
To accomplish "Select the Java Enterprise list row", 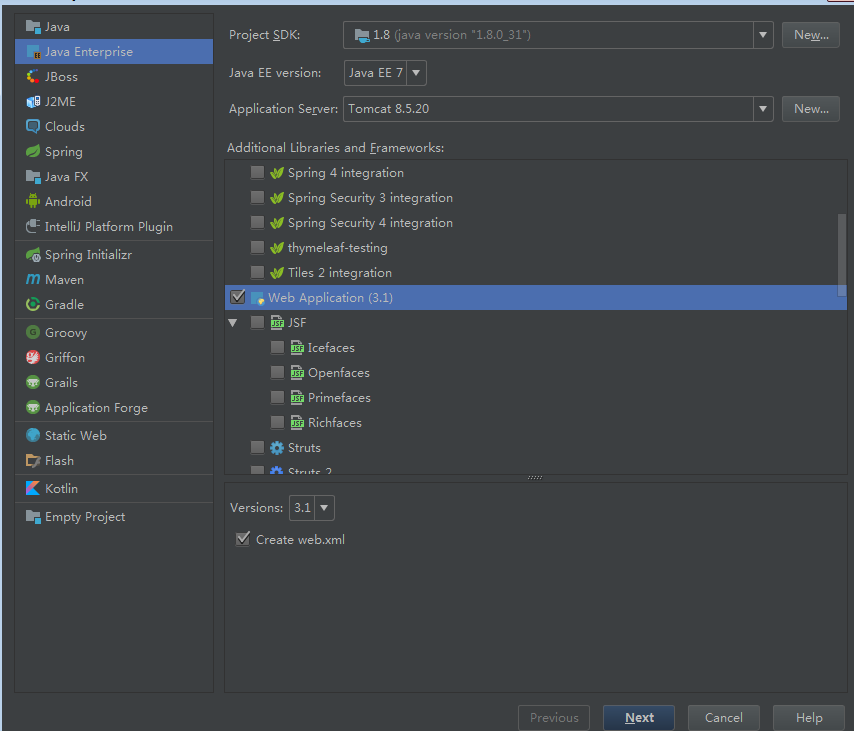I will click(x=114, y=52).
